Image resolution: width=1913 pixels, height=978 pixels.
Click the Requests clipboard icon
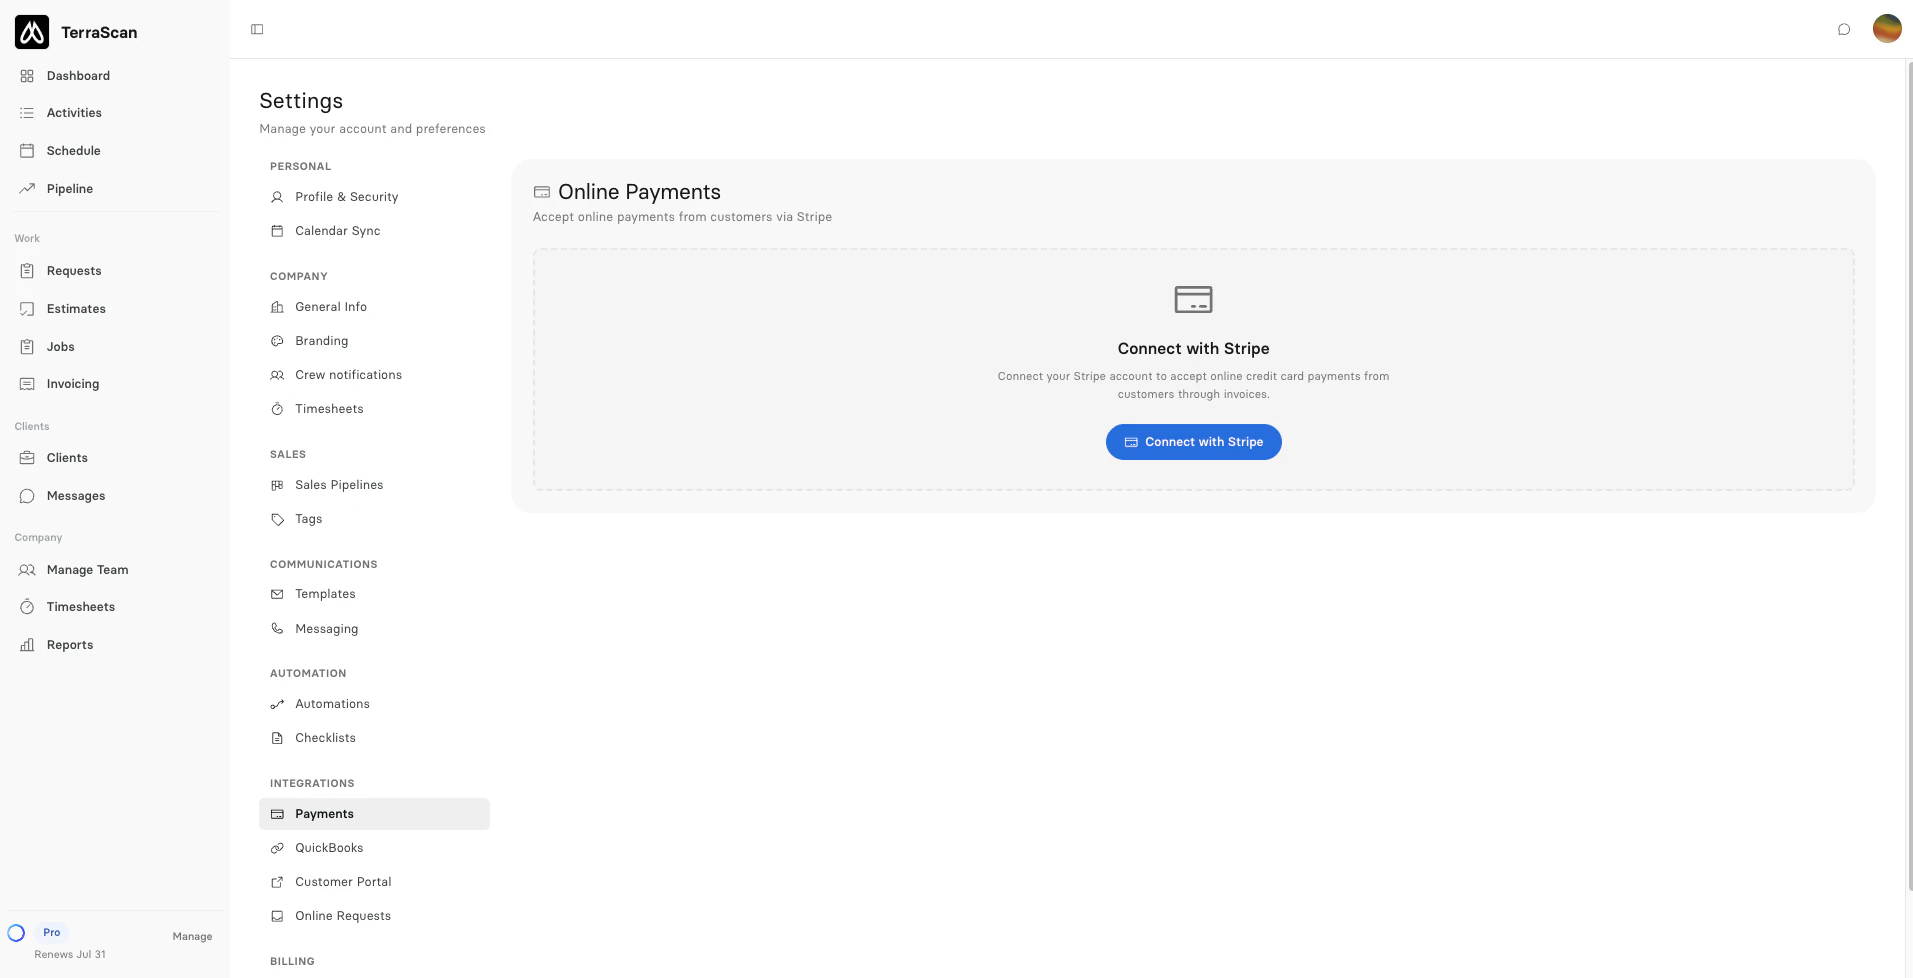(x=27, y=271)
